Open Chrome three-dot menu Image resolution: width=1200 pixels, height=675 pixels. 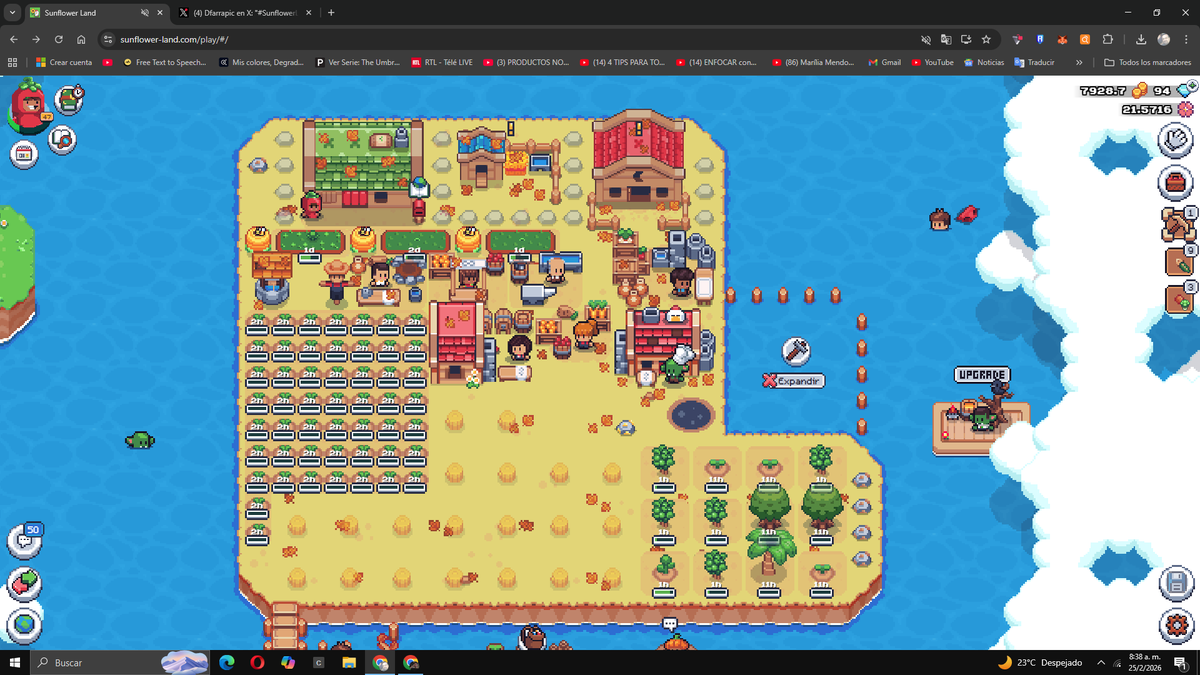[1186, 39]
